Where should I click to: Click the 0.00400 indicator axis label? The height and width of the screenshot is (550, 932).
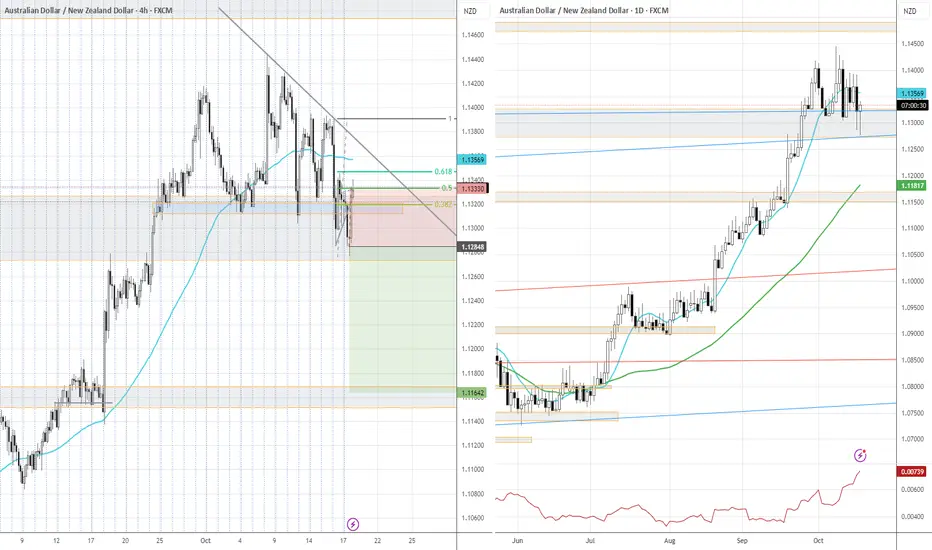(x=912, y=517)
